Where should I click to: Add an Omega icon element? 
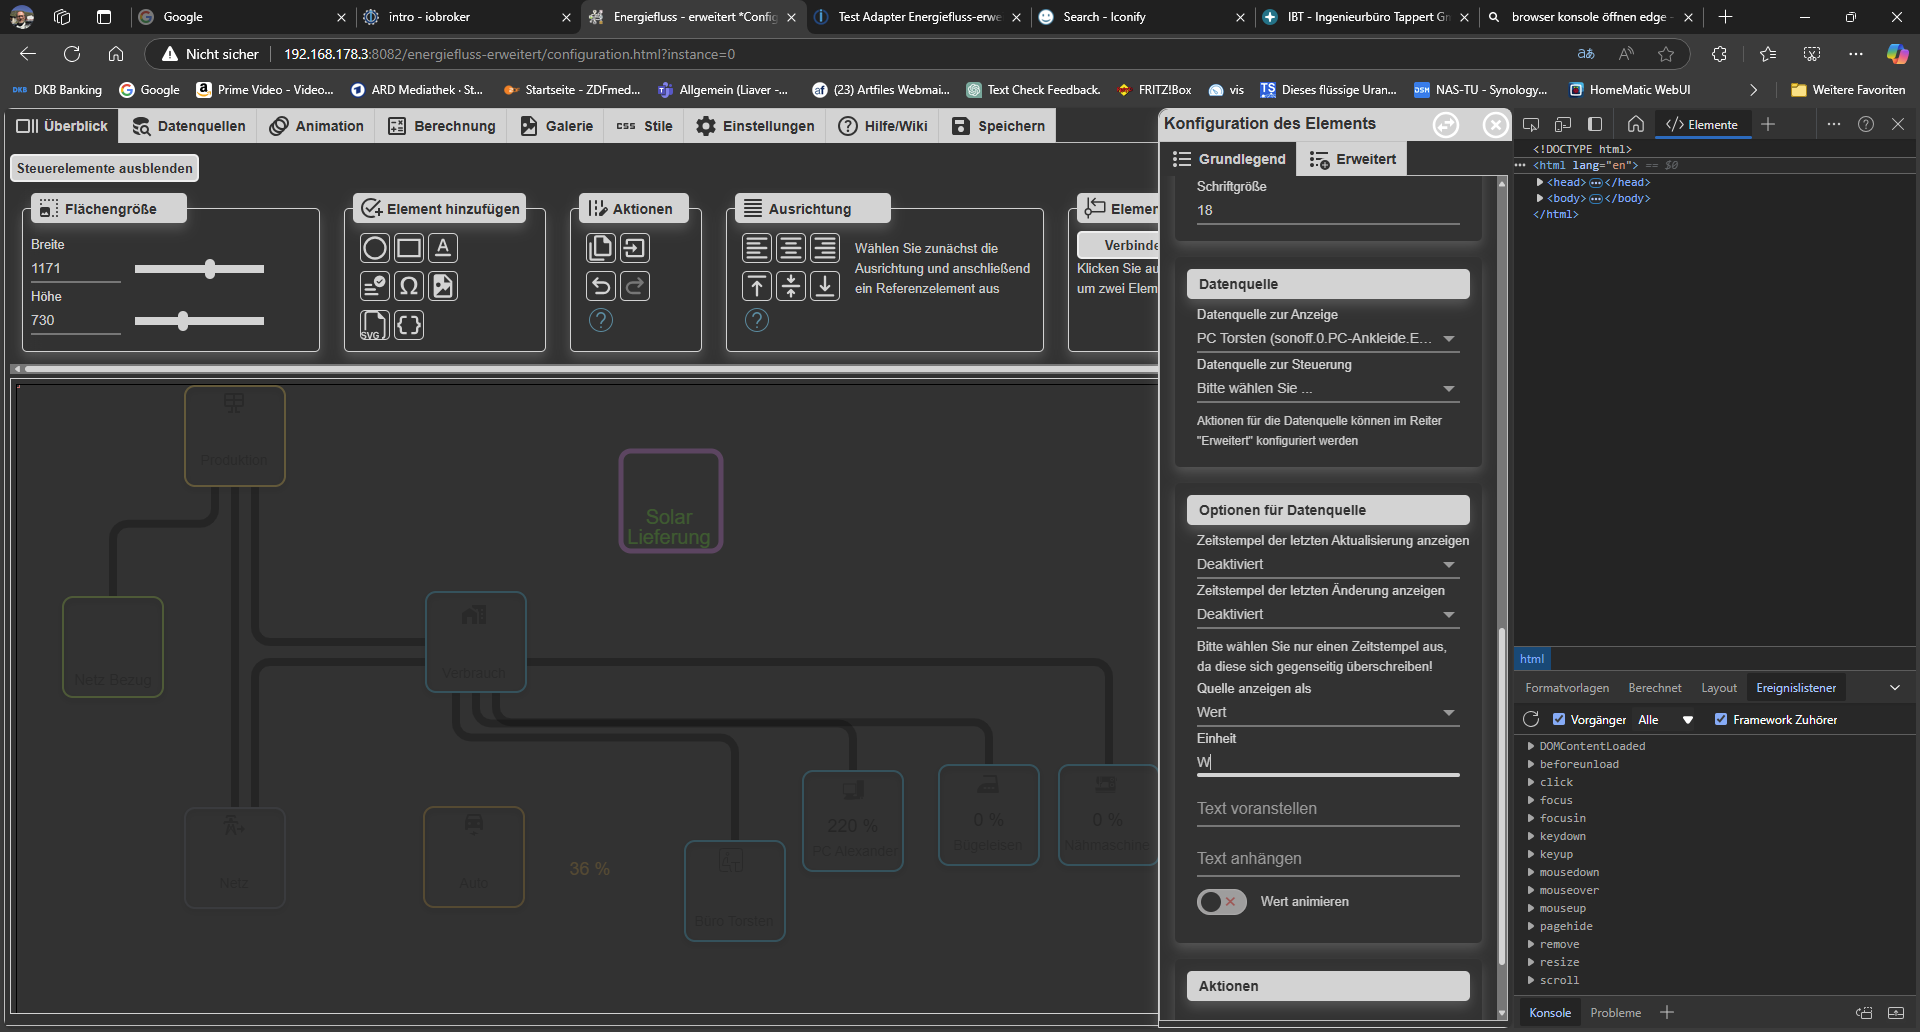tap(409, 286)
